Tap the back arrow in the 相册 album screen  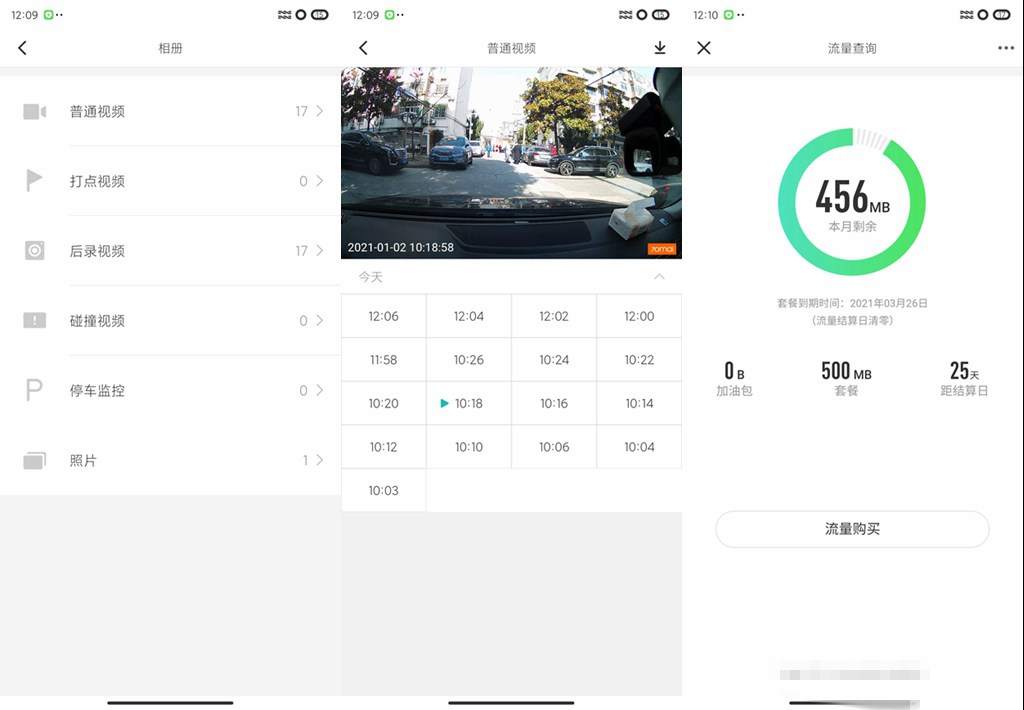click(23, 48)
